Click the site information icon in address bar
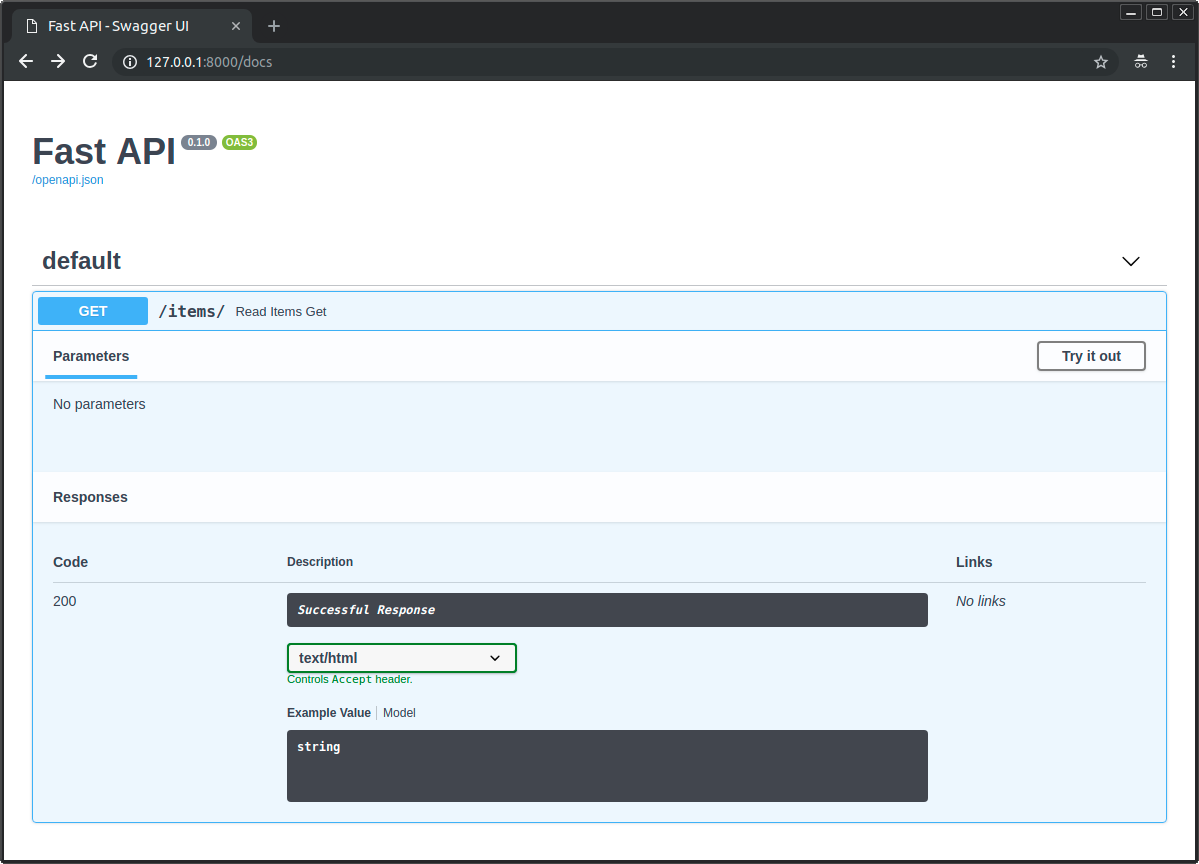The image size is (1199, 864). pyautogui.click(x=129, y=62)
